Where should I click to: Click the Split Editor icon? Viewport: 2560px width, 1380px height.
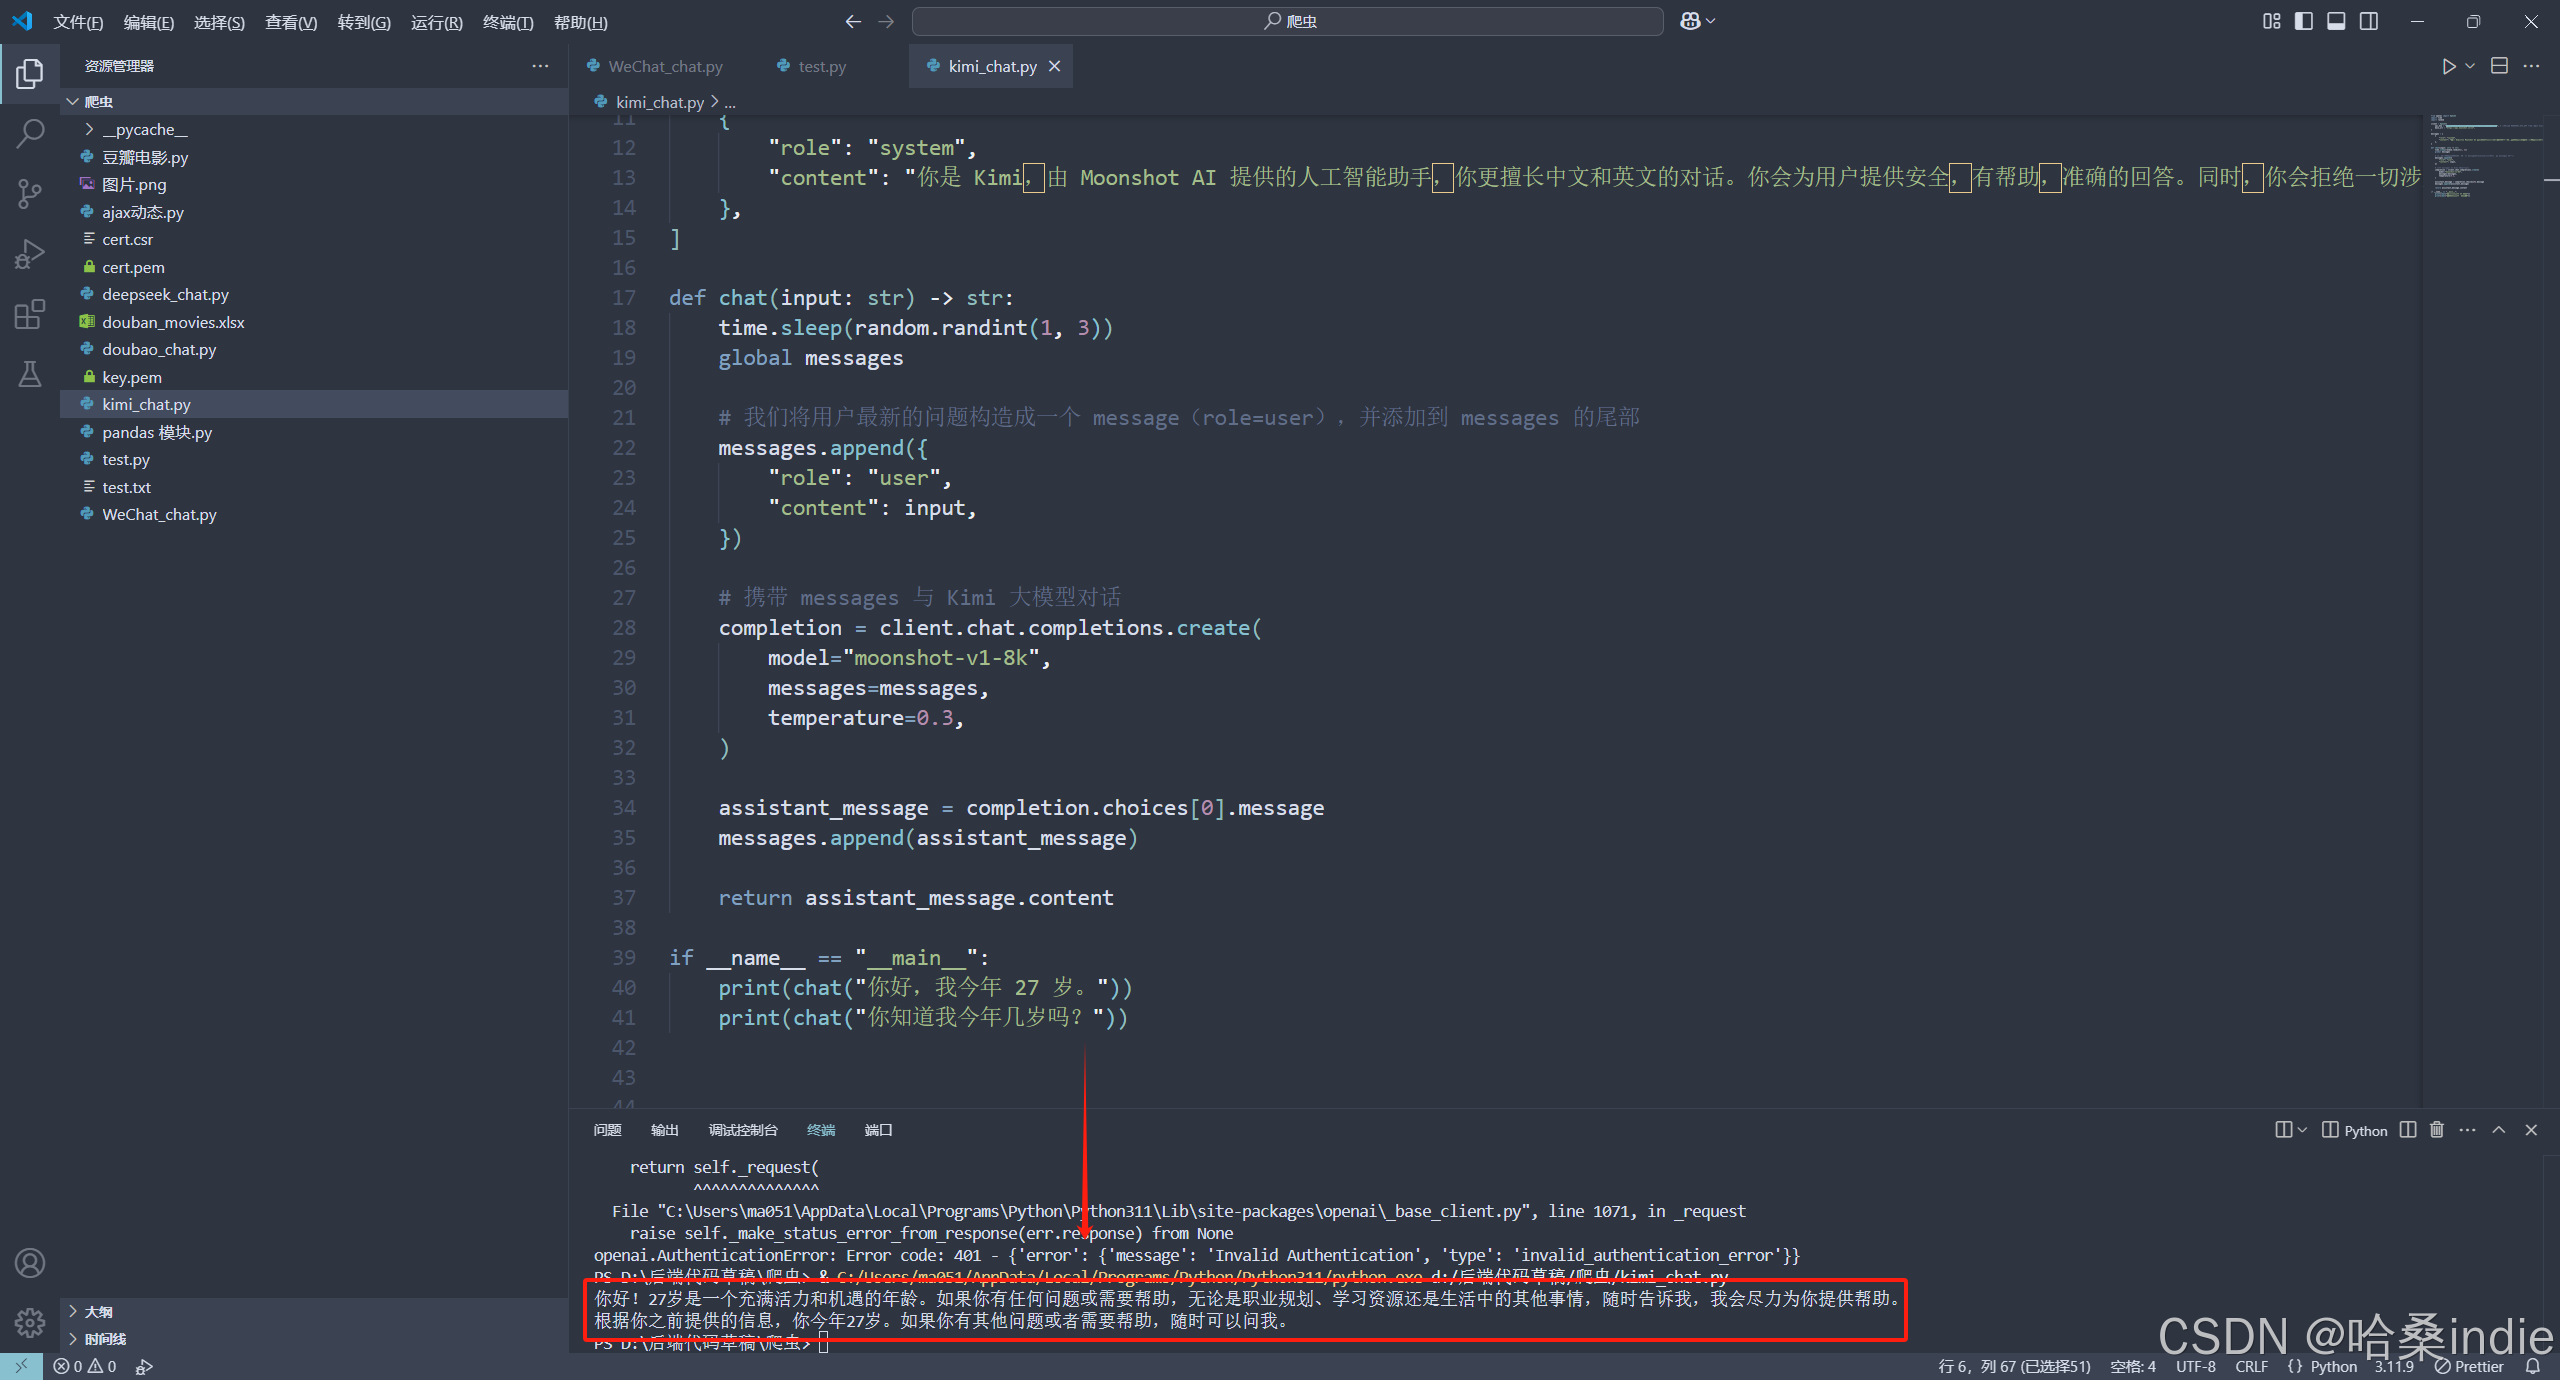click(2499, 66)
